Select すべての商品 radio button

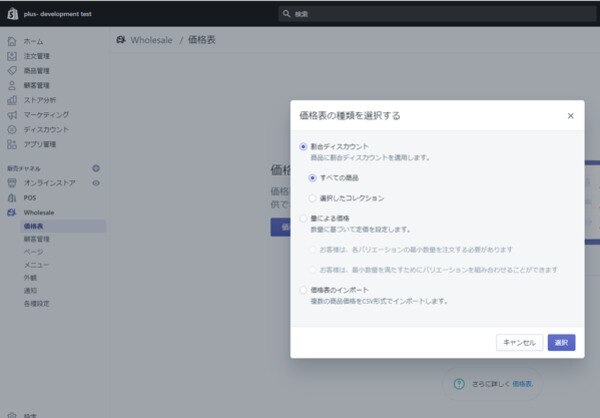pyautogui.click(x=312, y=178)
